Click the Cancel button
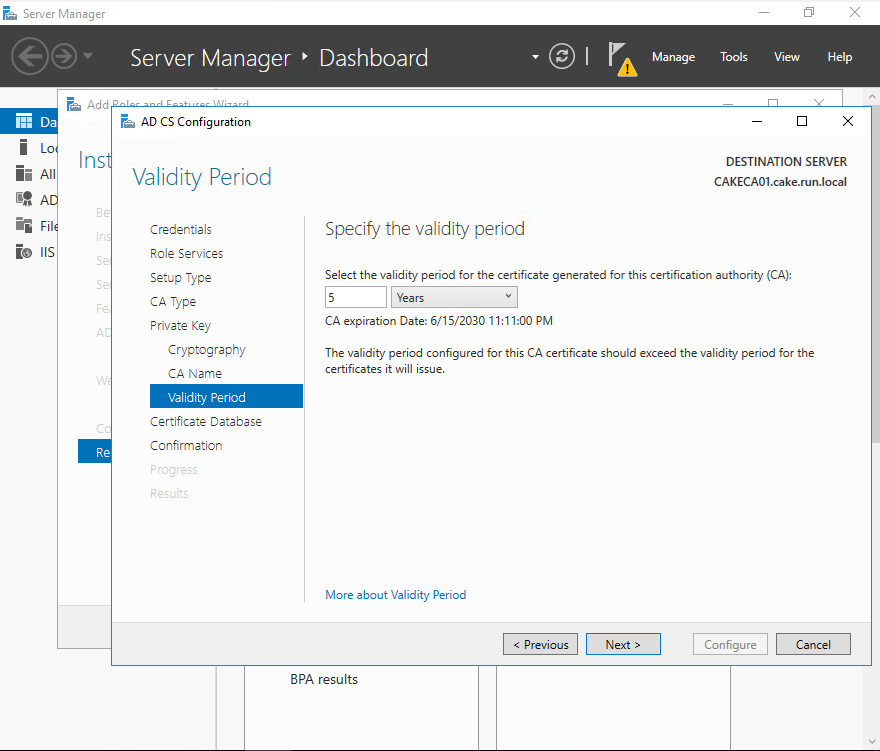The width and height of the screenshot is (880, 751). click(813, 644)
